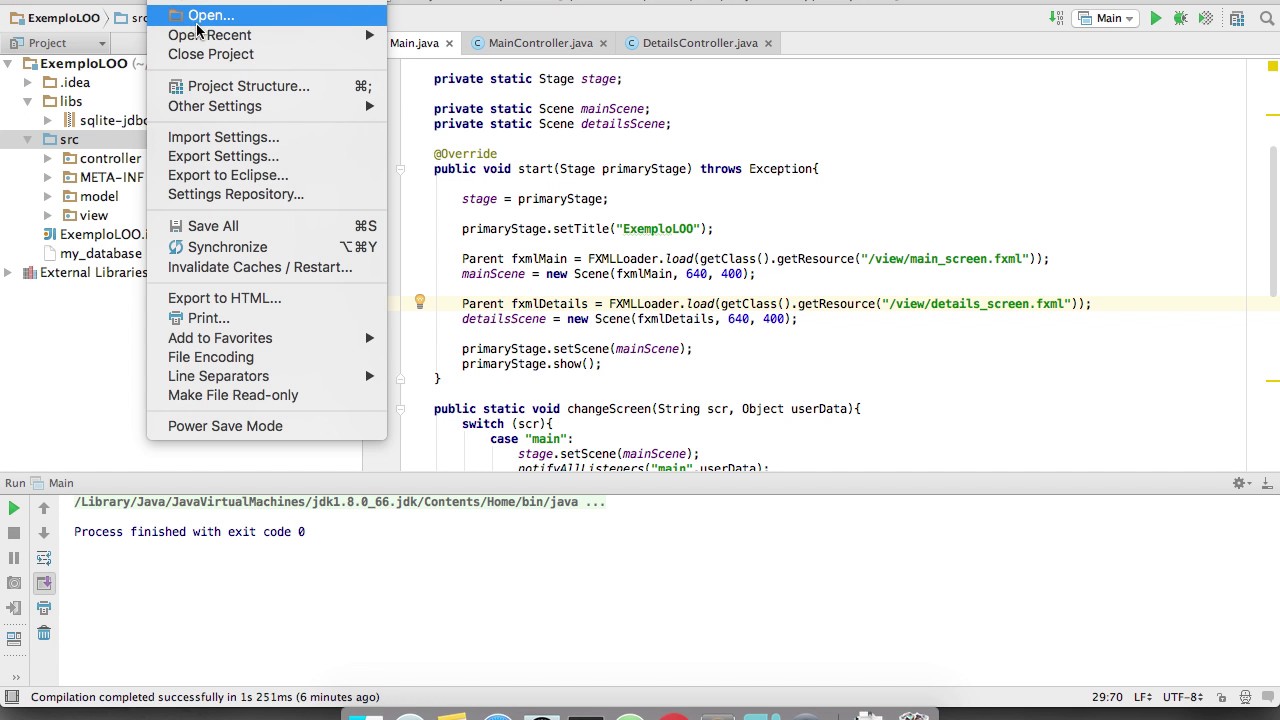Hide the Run tool window
The width and height of the screenshot is (1280, 720).
[x=1266, y=483]
